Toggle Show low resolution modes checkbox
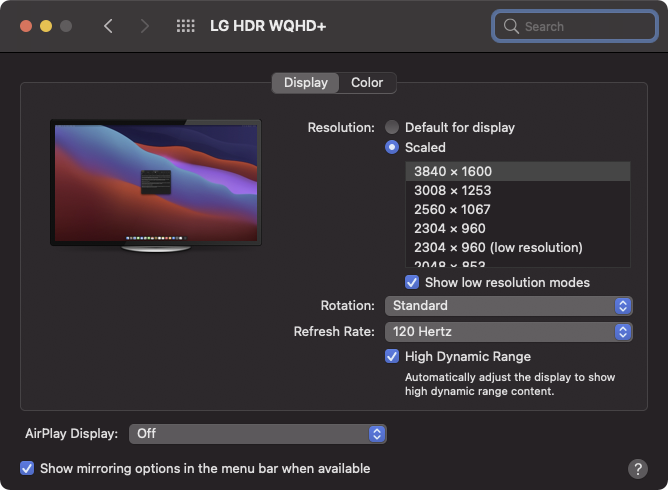Screen dimensions: 668x490 (x=412, y=282)
